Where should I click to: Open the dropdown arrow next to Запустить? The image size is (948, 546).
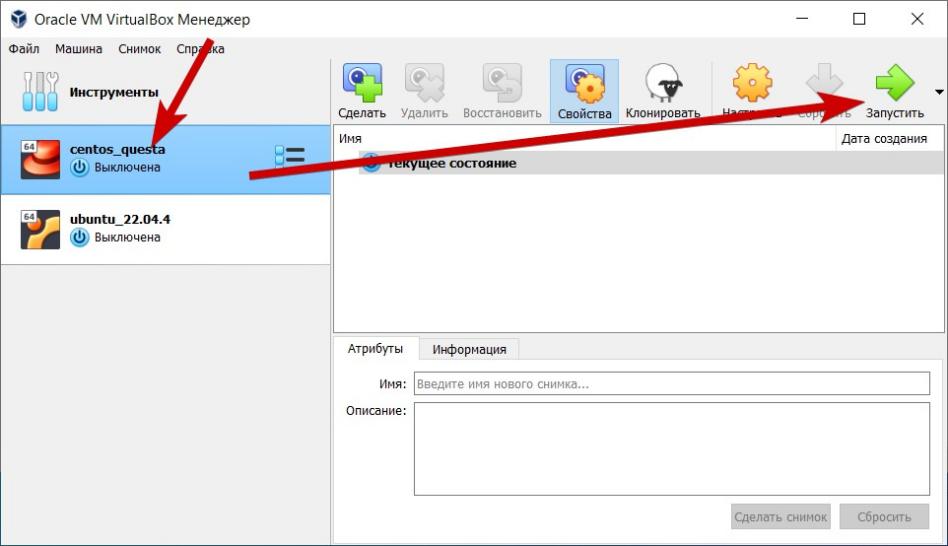tap(939, 92)
